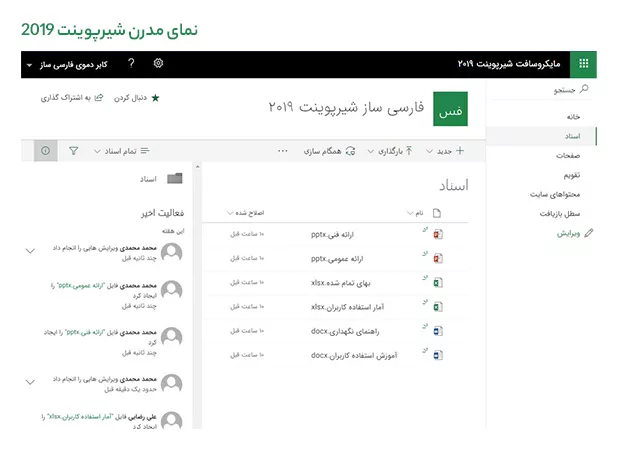Click avatar beside ارائه عمومی.pptx activity entry
Viewport: 617px width, 455px height.
click(x=172, y=291)
